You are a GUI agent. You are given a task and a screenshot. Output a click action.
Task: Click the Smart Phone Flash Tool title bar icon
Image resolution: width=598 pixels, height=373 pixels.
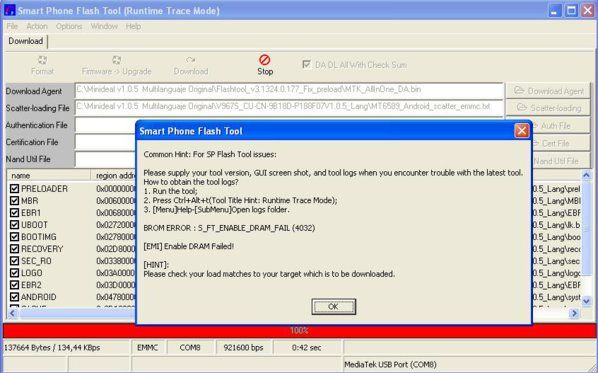point(9,10)
